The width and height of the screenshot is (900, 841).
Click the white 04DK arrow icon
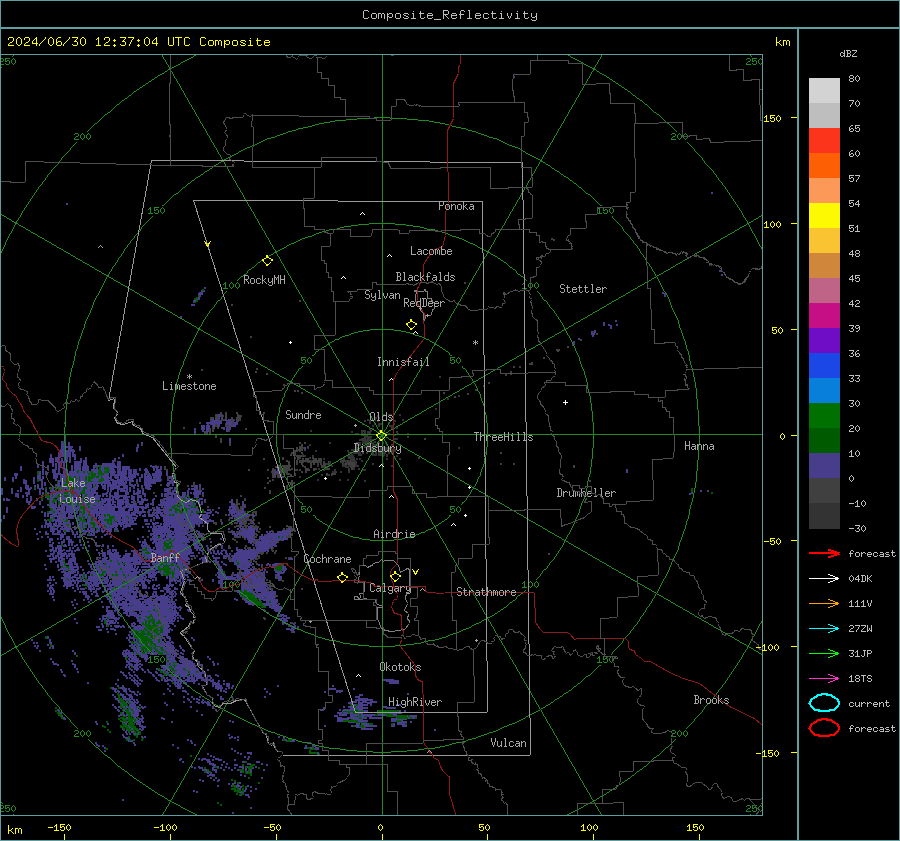point(824,579)
